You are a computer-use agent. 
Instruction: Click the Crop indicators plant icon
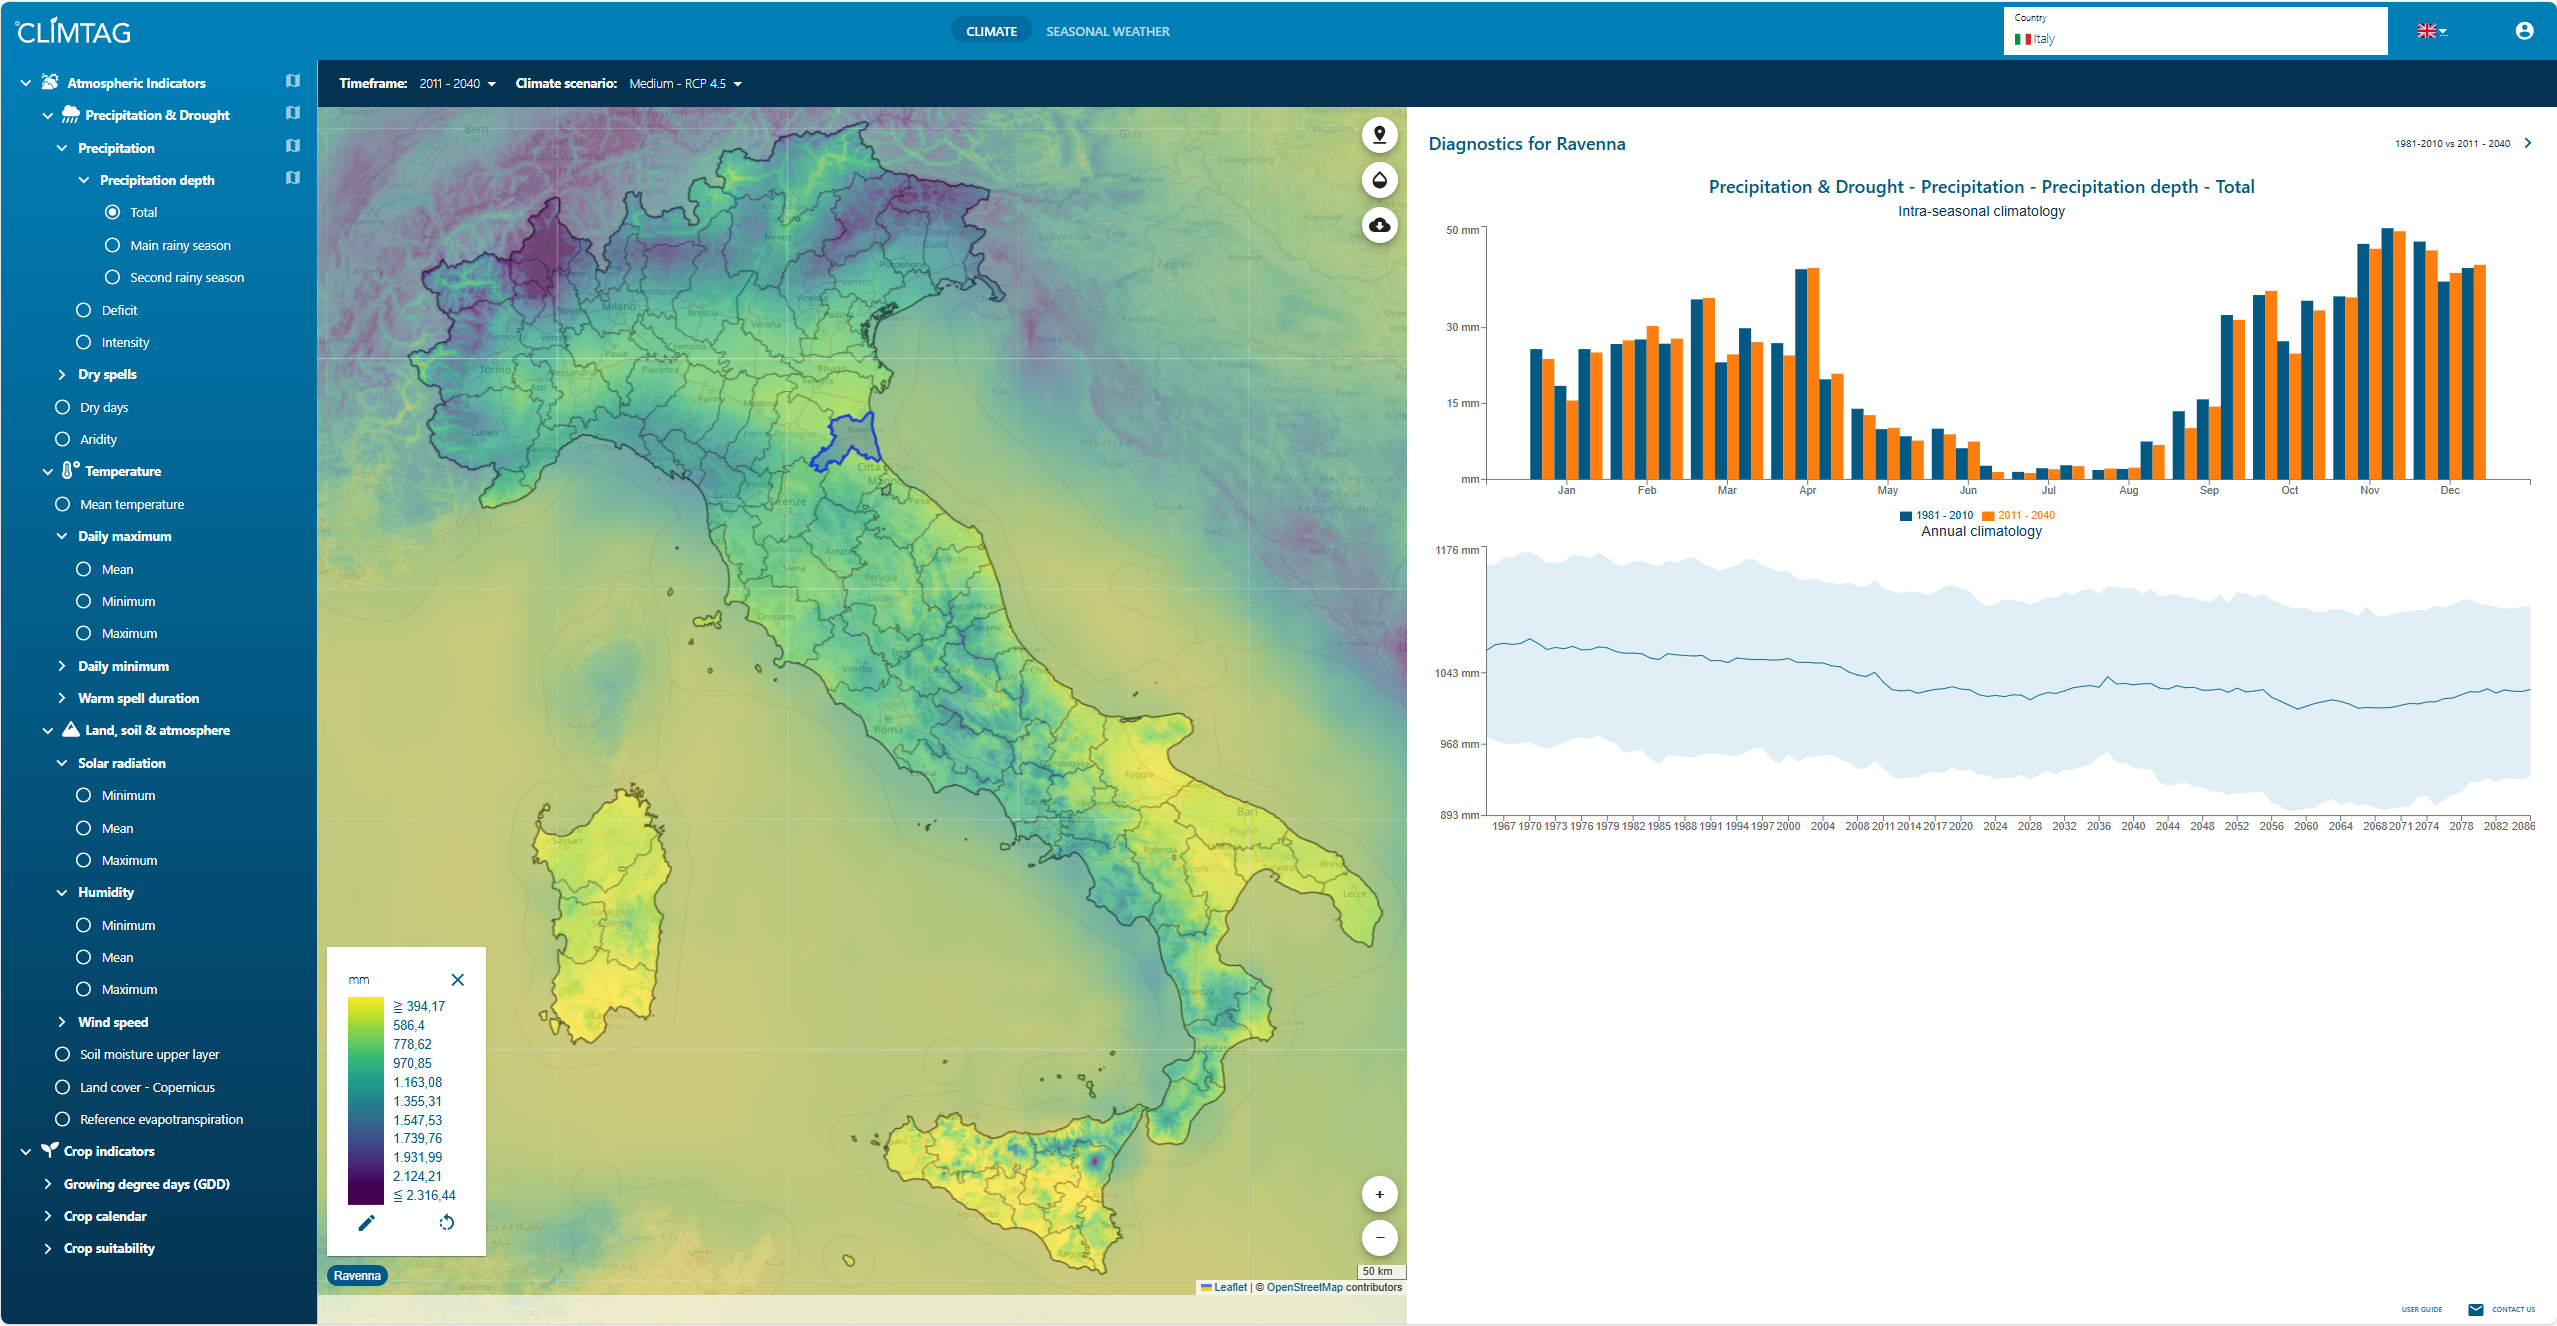point(49,1150)
